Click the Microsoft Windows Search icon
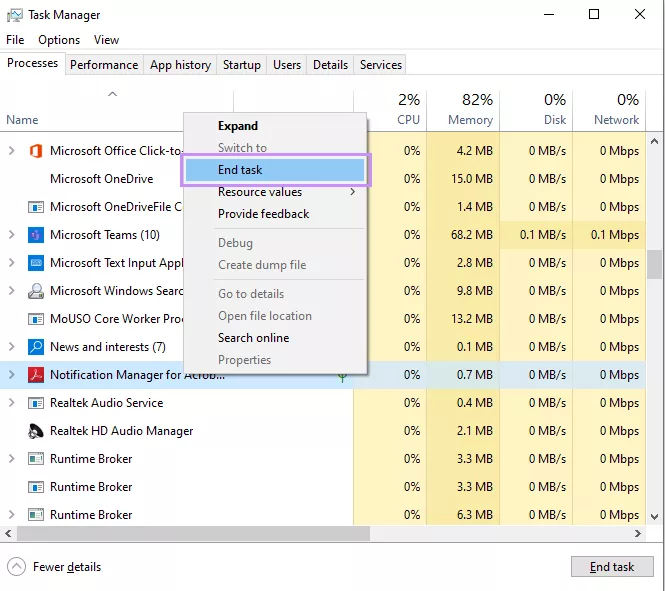The image size is (665, 591). pyautogui.click(x=36, y=291)
